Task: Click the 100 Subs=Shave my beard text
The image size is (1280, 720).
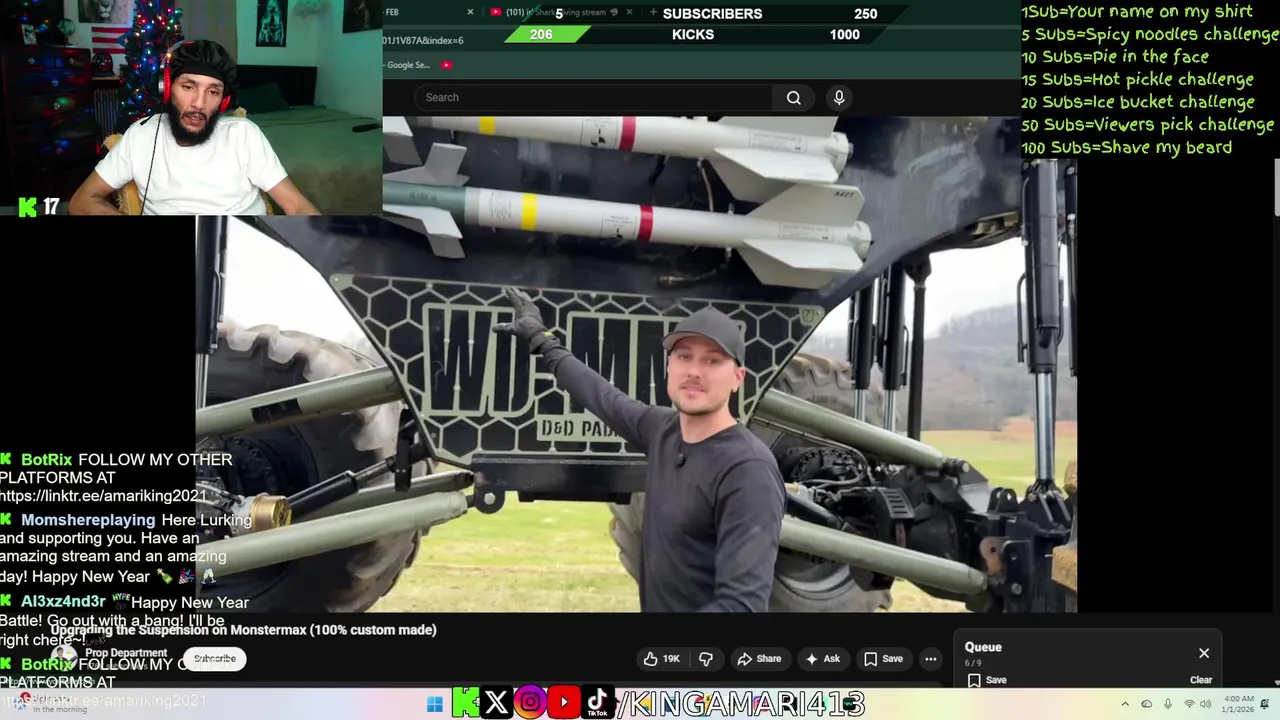Action: point(1126,148)
